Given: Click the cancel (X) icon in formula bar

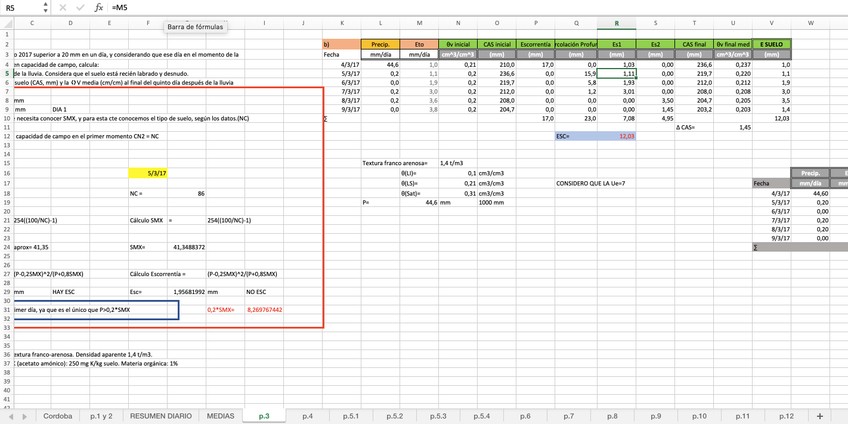Looking at the screenshot, I should click(x=63, y=7).
